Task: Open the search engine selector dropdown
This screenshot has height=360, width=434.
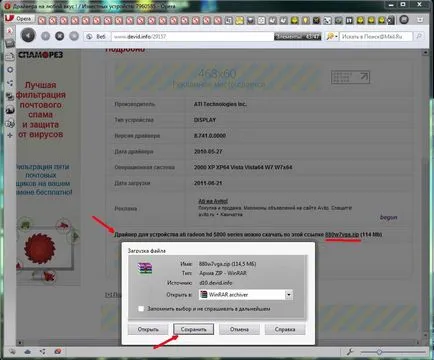Action: [x=332, y=36]
